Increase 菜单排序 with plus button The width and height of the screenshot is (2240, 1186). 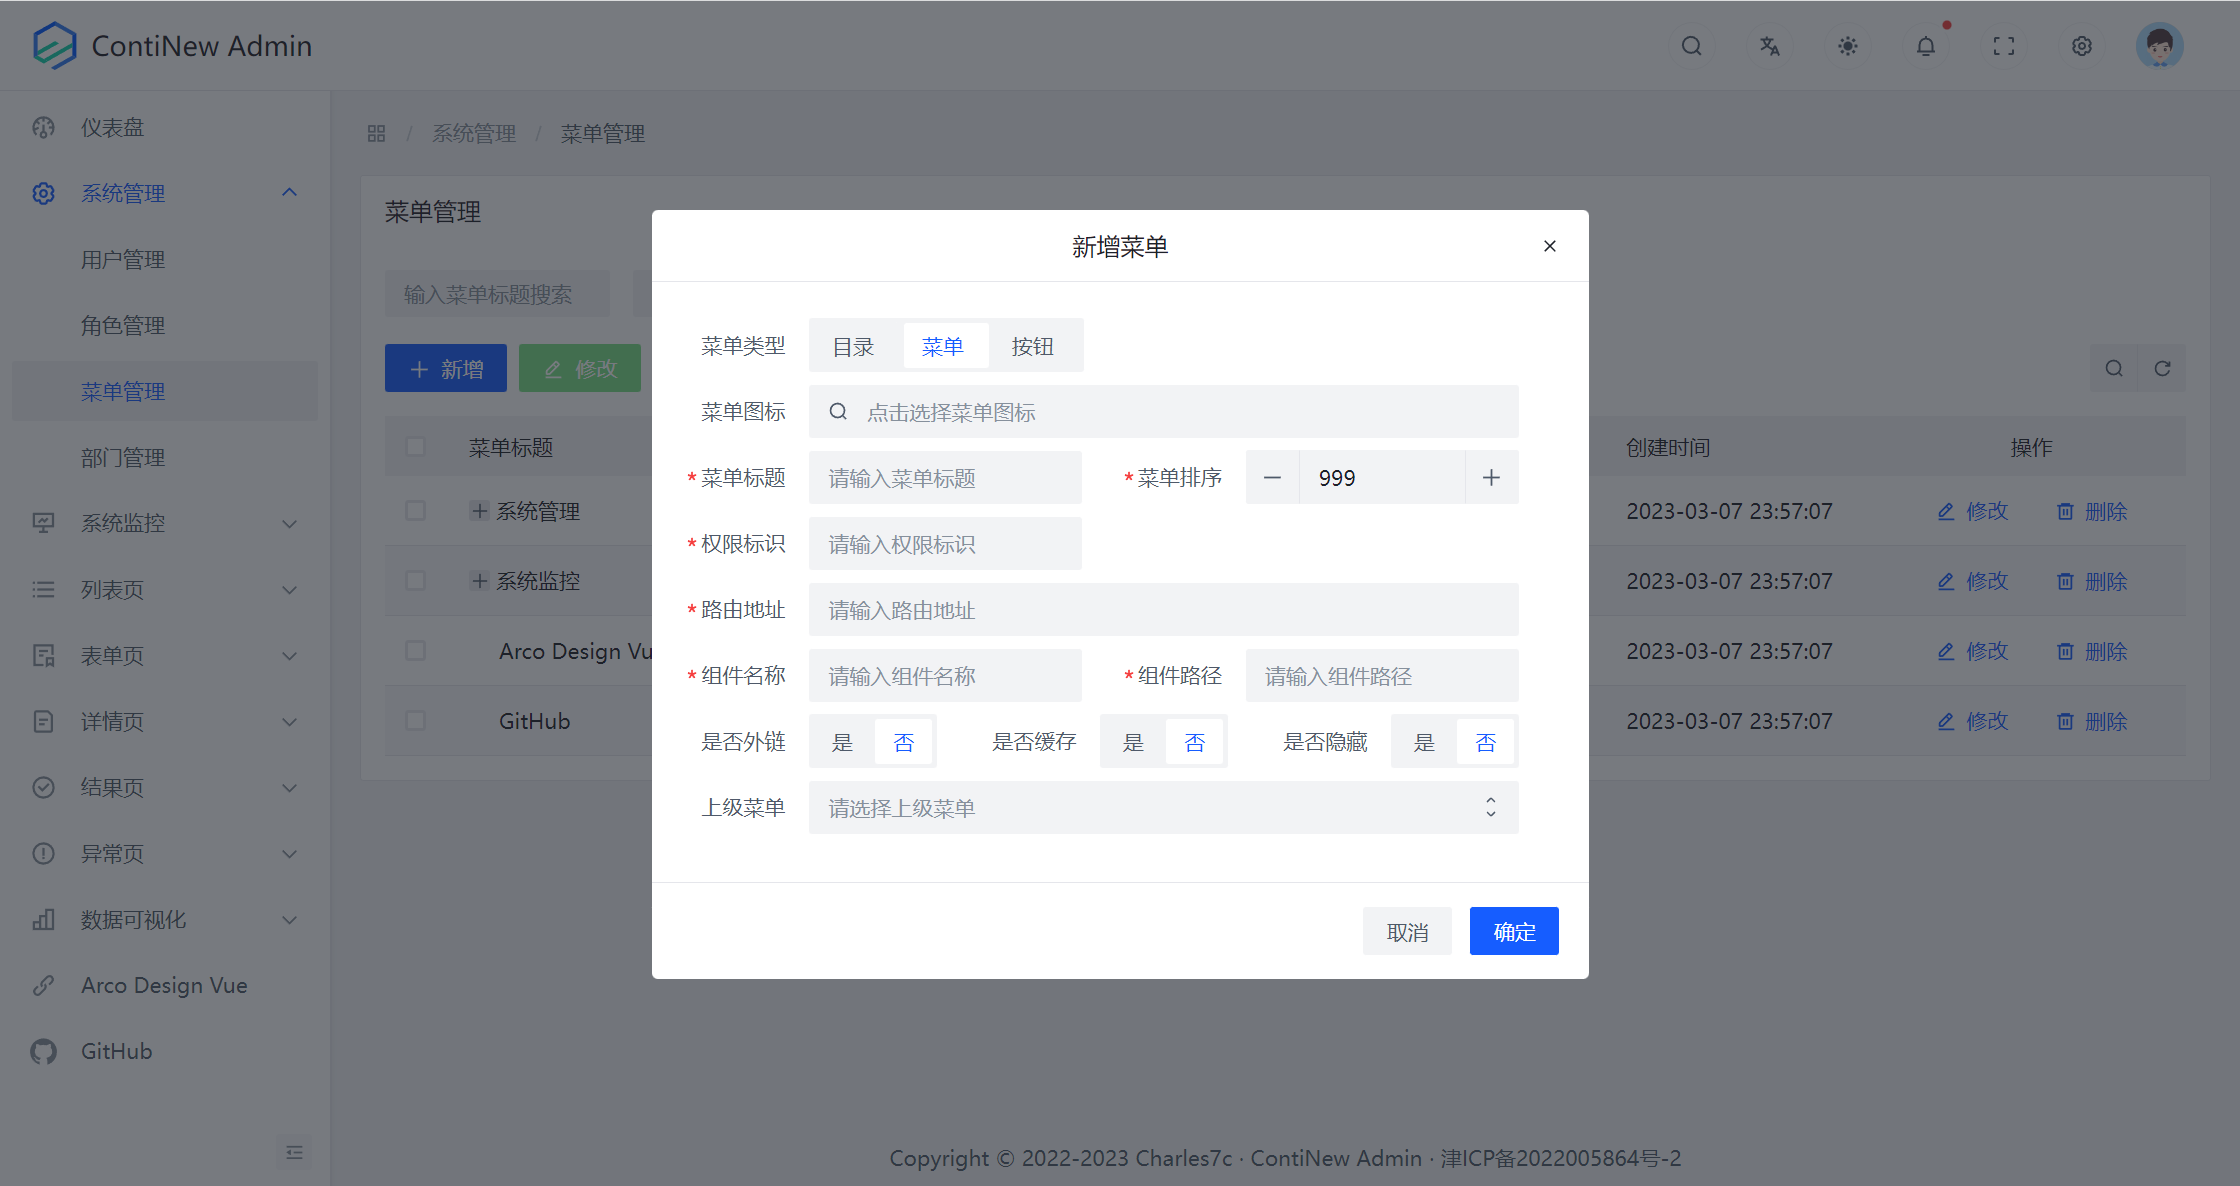[x=1491, y=477]
